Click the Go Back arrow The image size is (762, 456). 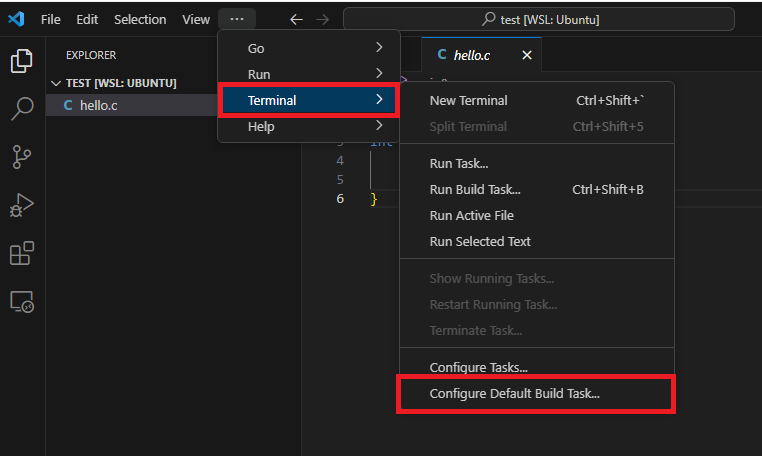tap(296, 19)
